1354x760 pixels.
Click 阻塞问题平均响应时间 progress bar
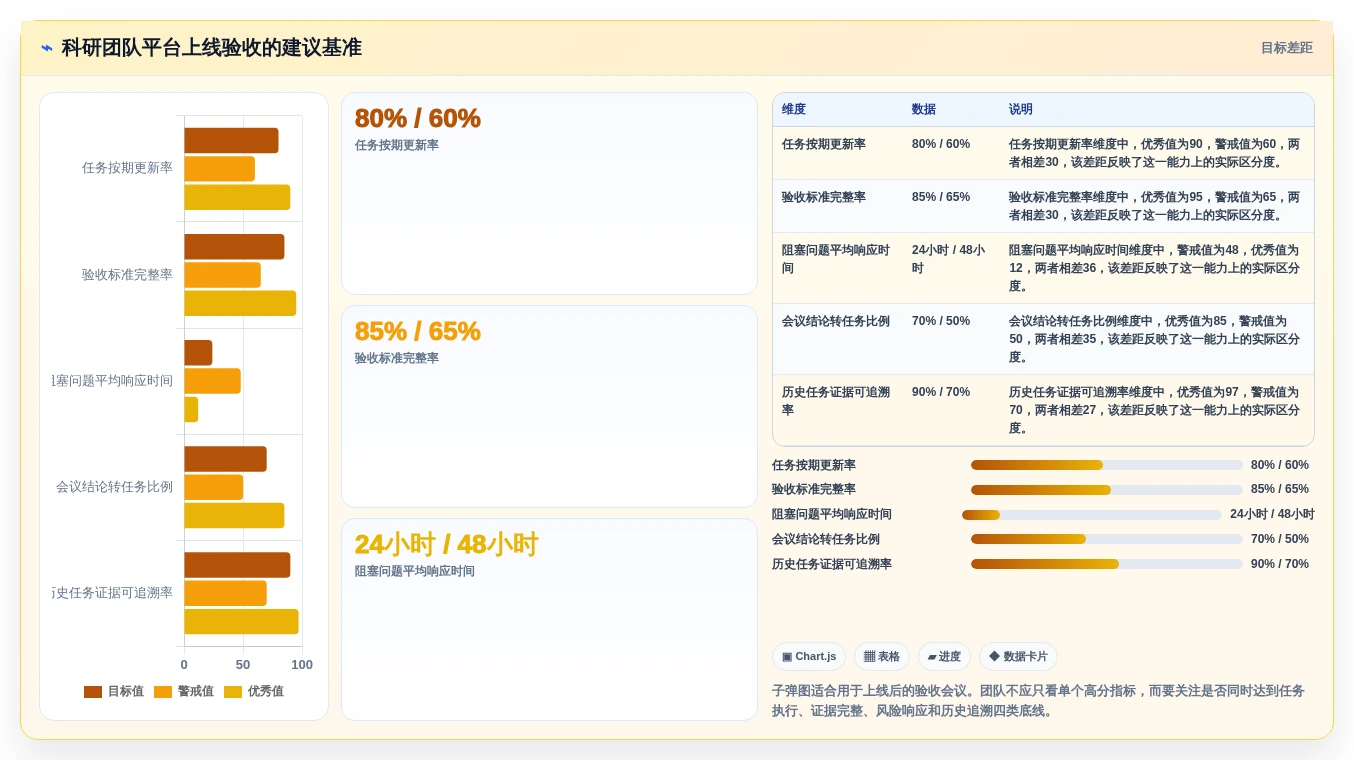click(x=1092, y=515)
